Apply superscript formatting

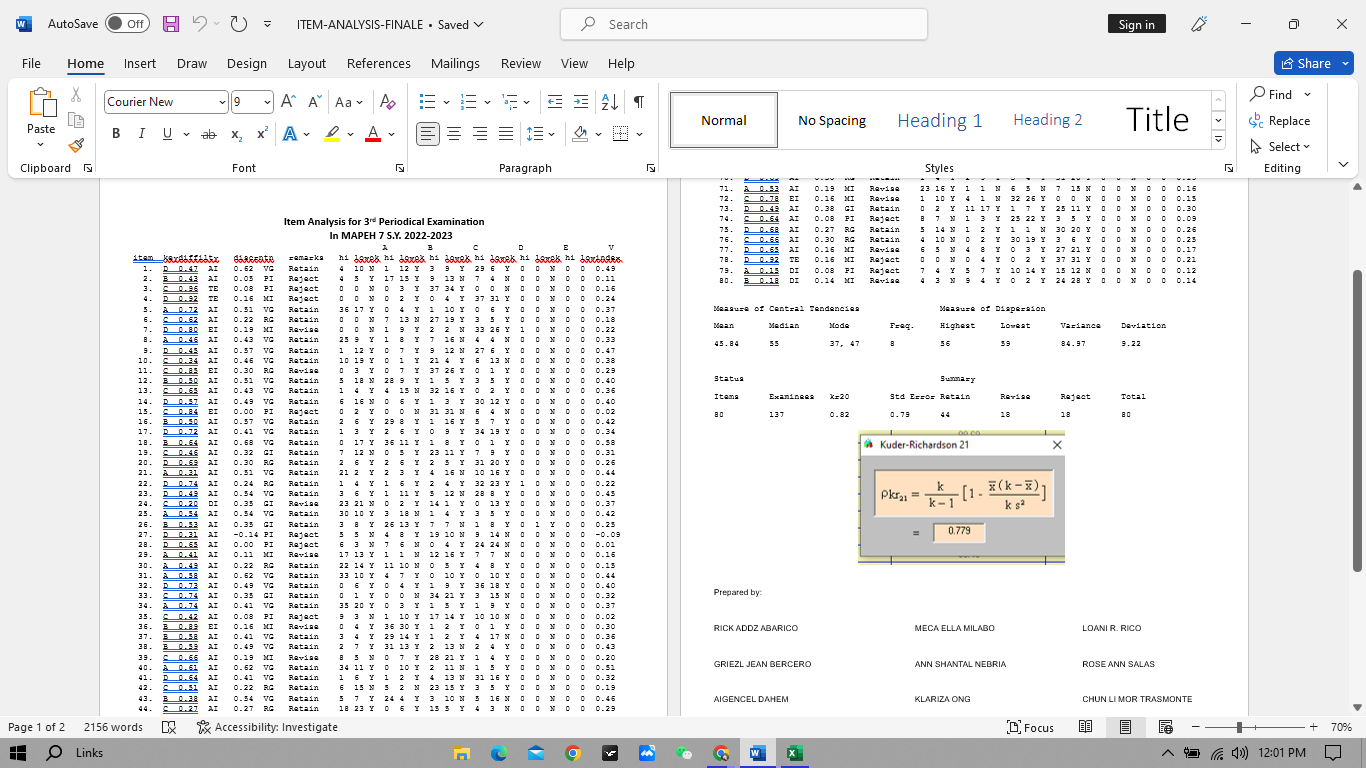coord(262,134)
